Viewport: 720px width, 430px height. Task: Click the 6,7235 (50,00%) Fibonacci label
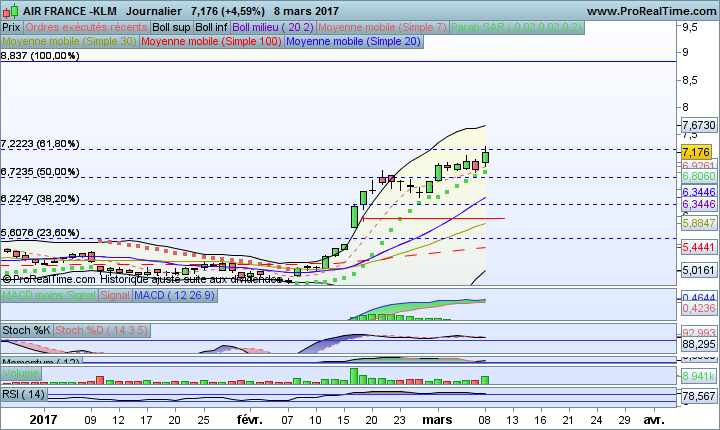(40, 172)
